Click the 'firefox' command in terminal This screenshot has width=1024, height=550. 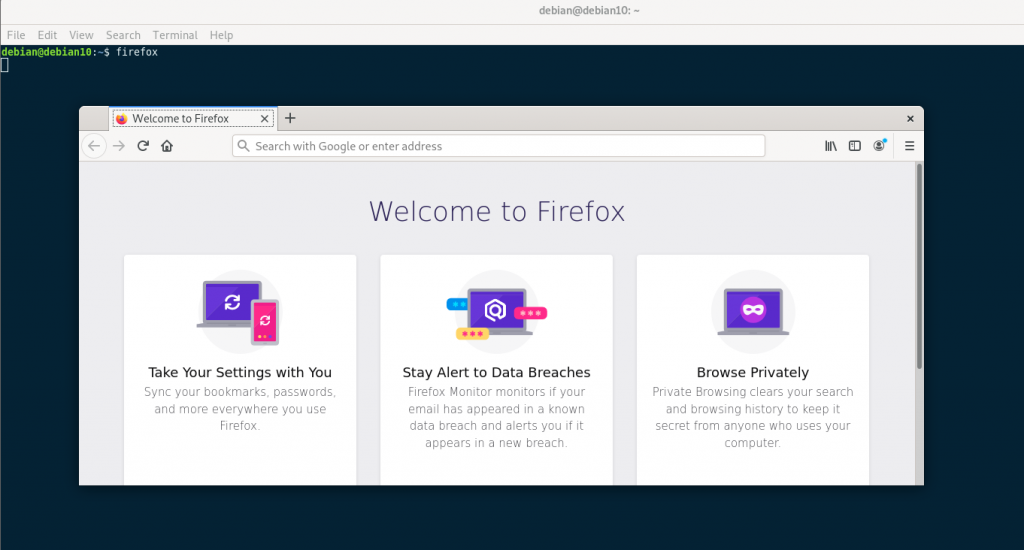(x=136, y=52)
